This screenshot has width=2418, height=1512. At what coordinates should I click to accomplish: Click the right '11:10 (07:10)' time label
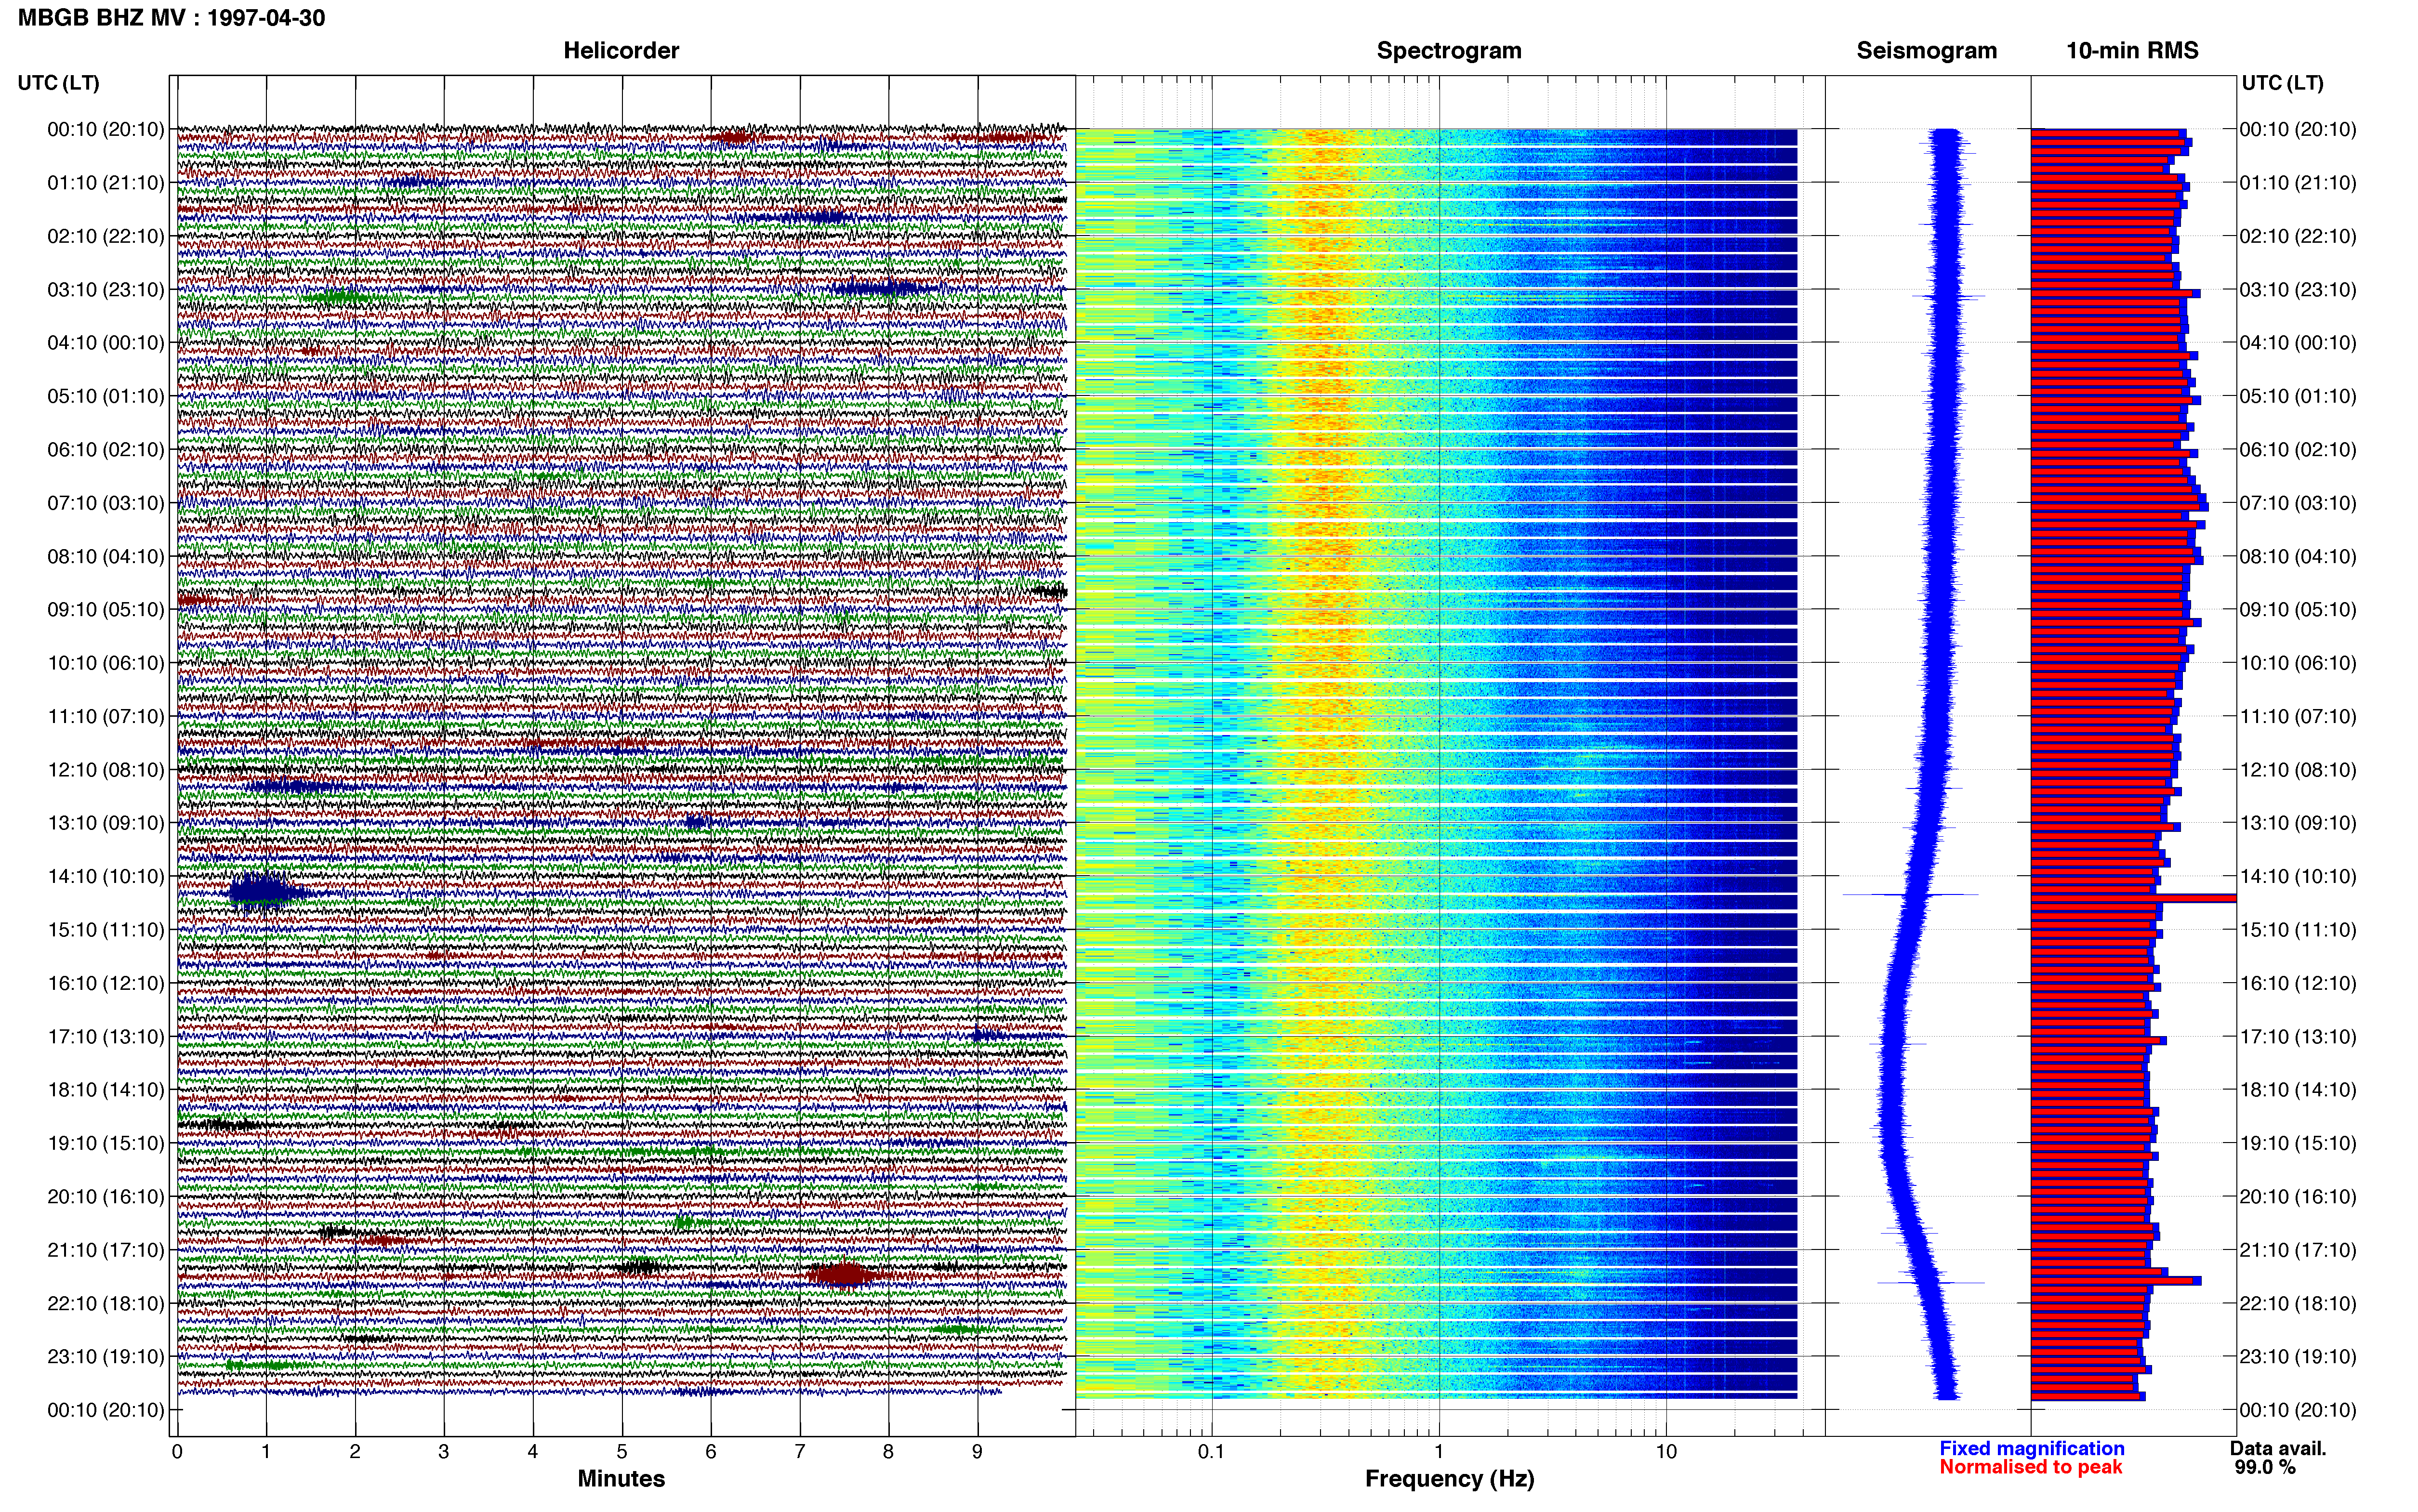2298,716
